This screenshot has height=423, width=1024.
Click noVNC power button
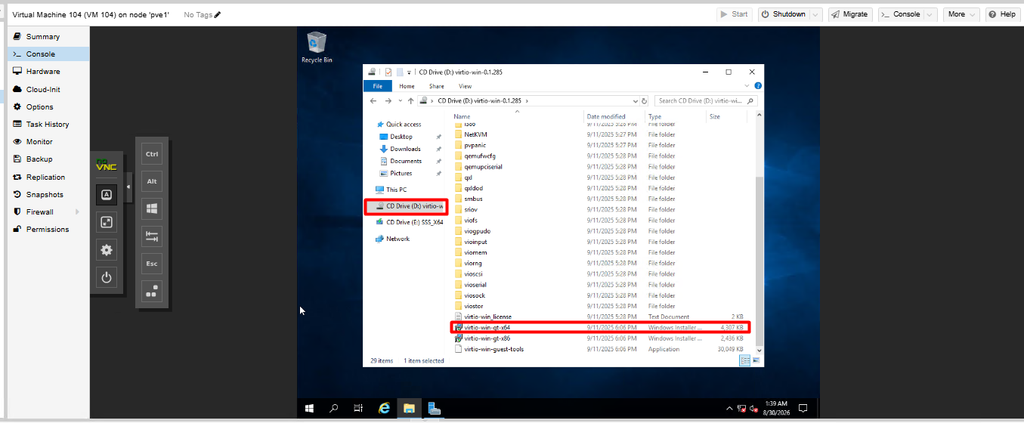[106, 278]
